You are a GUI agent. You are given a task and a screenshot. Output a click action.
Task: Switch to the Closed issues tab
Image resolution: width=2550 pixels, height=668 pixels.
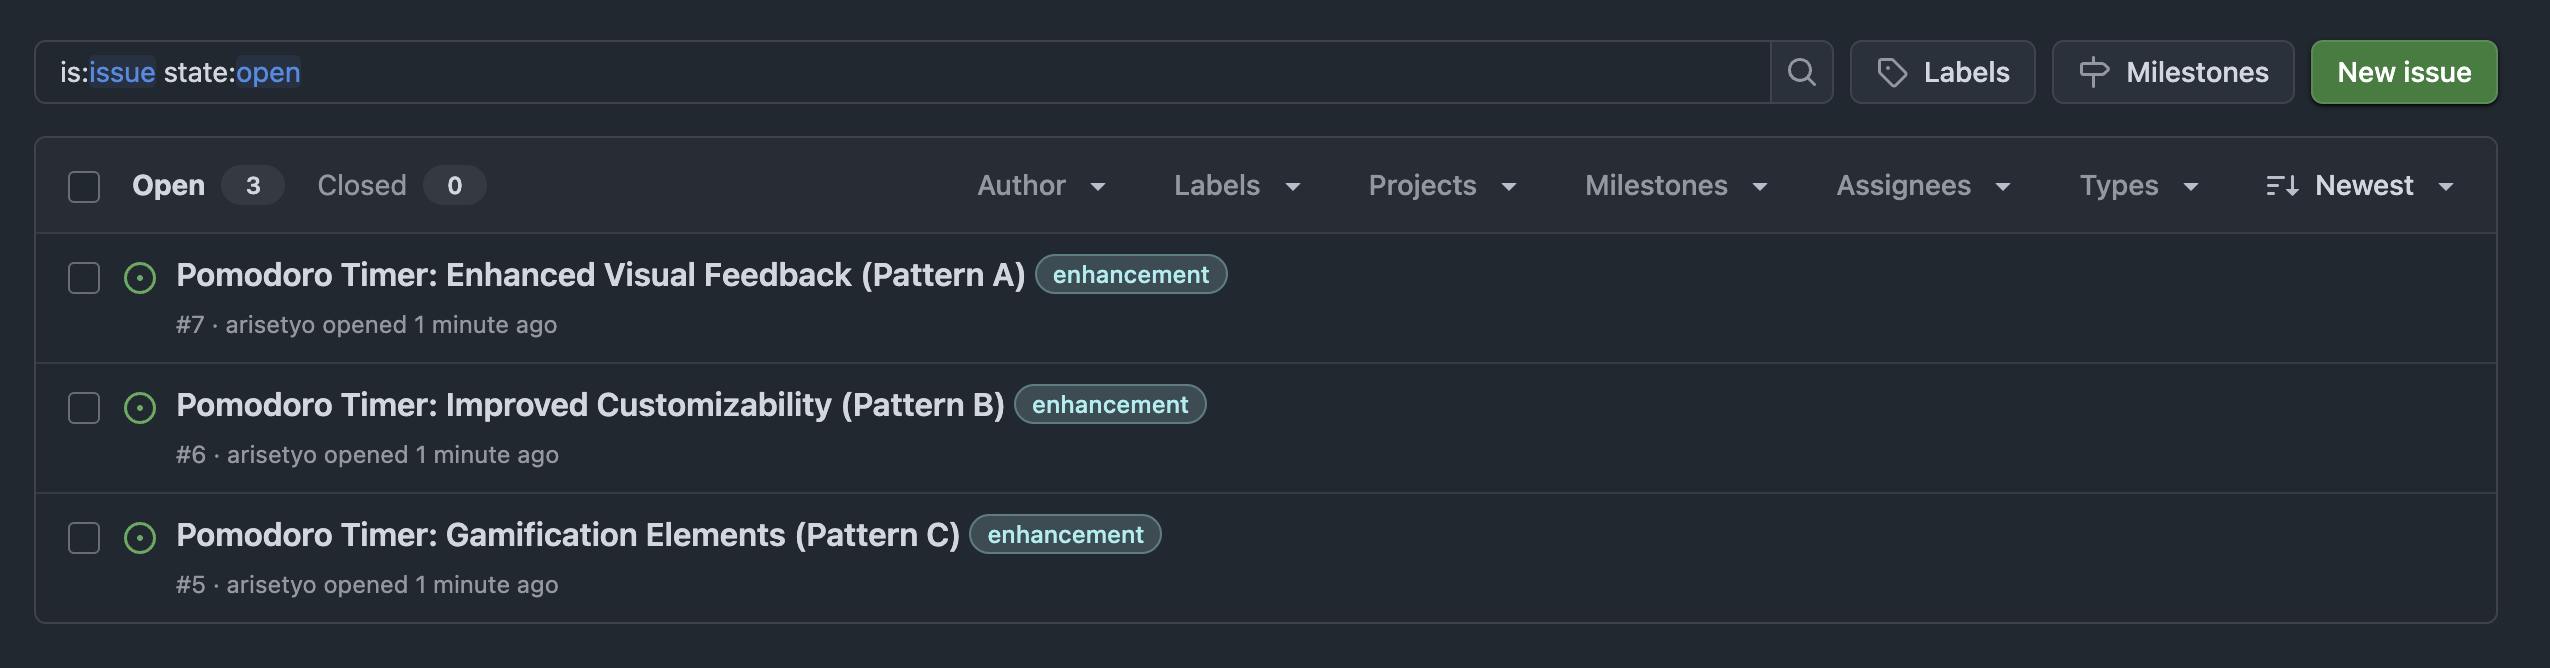tap(362, 186)
